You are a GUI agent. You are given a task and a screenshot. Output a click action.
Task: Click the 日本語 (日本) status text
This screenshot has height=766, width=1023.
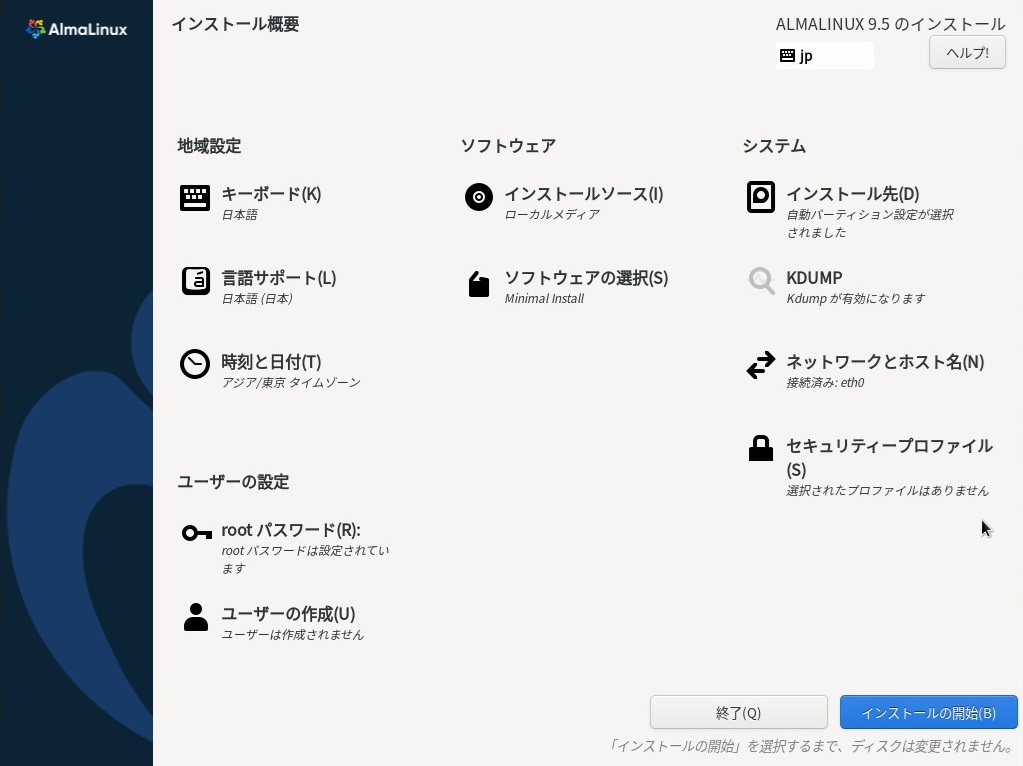[x=257, y=299]
